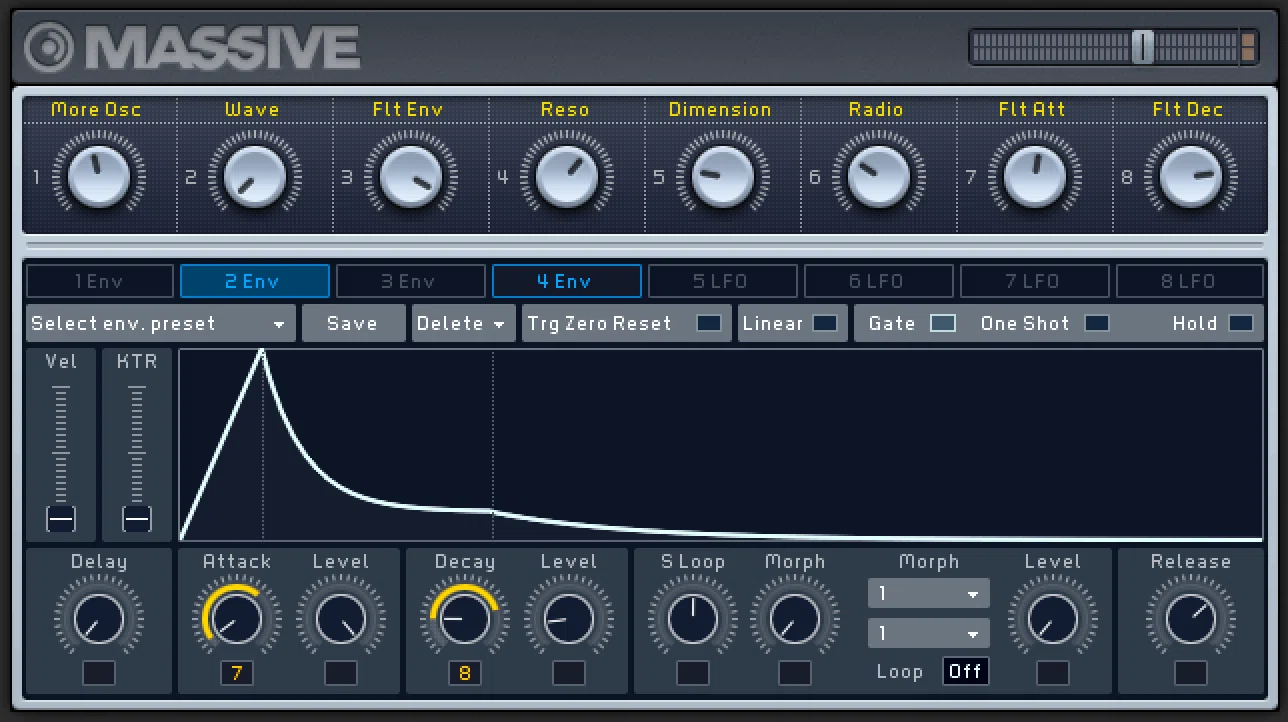Switch to the 7 LFO tab
Viewport: 1288px width, 722px height.
[1034, 281]
